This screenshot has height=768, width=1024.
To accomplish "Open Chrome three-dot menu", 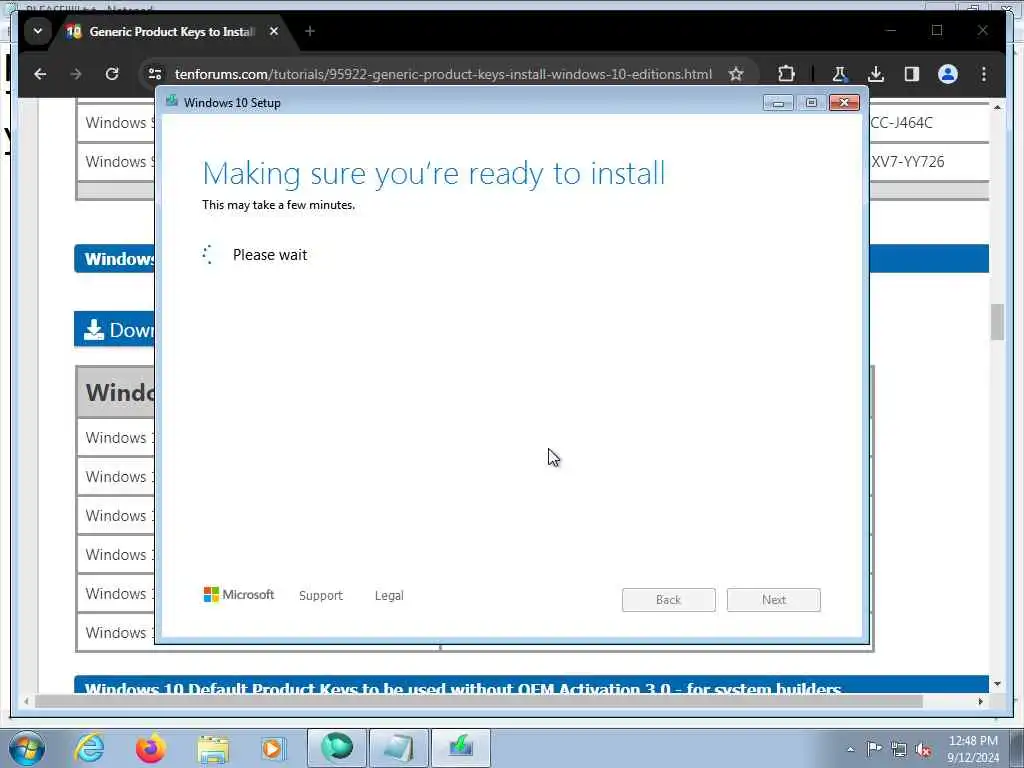I will [x=984, y=74].
